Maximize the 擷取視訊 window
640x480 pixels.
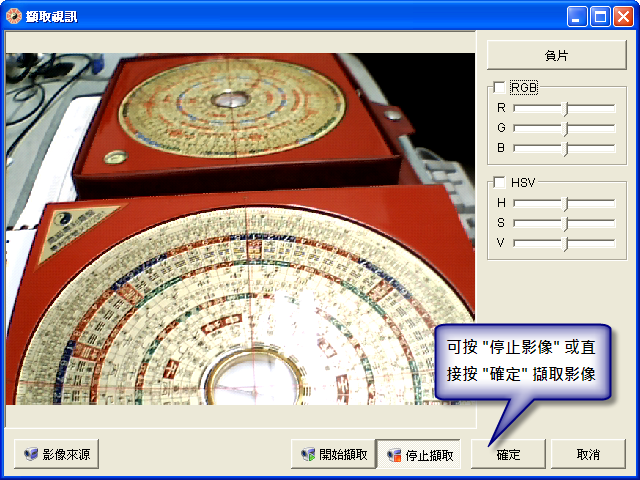coord(600,17)
